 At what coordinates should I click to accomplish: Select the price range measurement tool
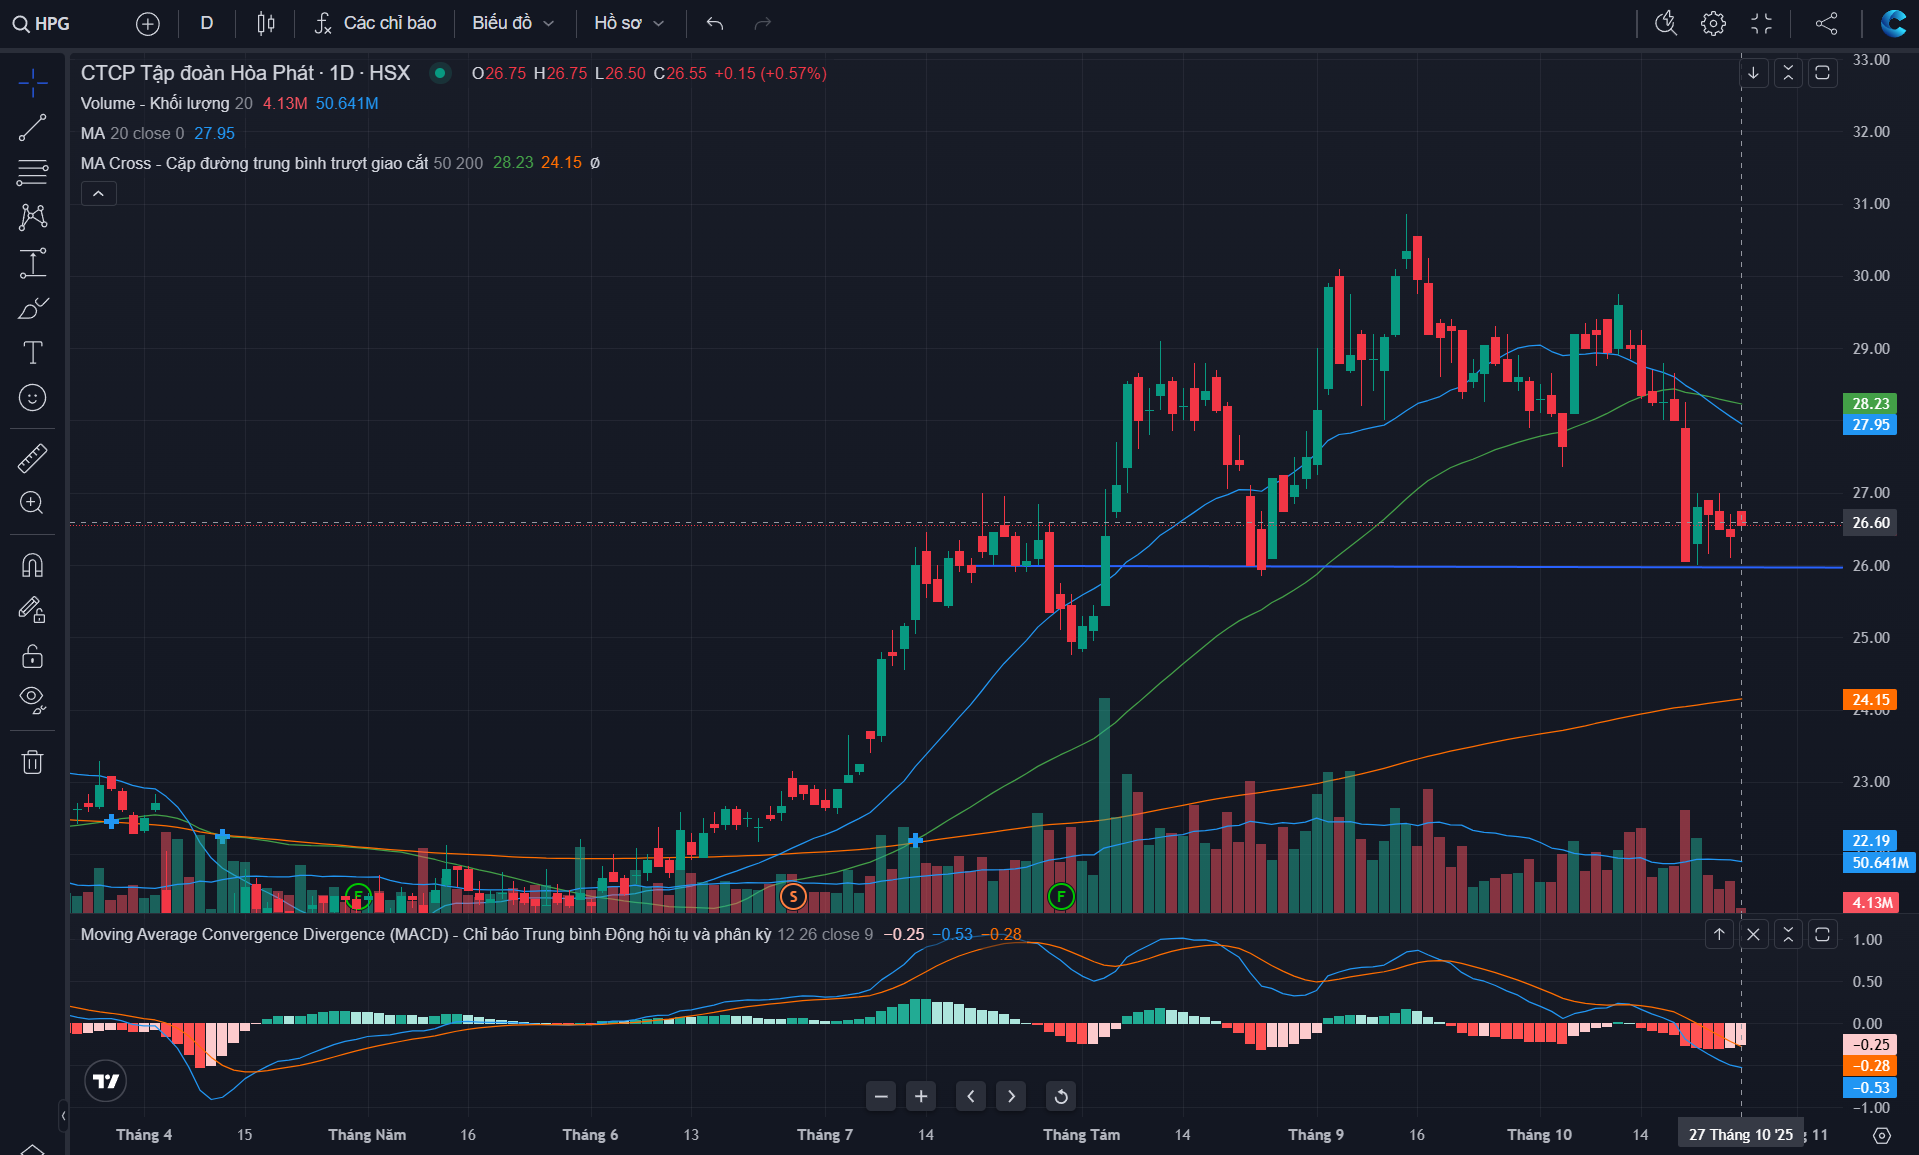coord(33,263)
